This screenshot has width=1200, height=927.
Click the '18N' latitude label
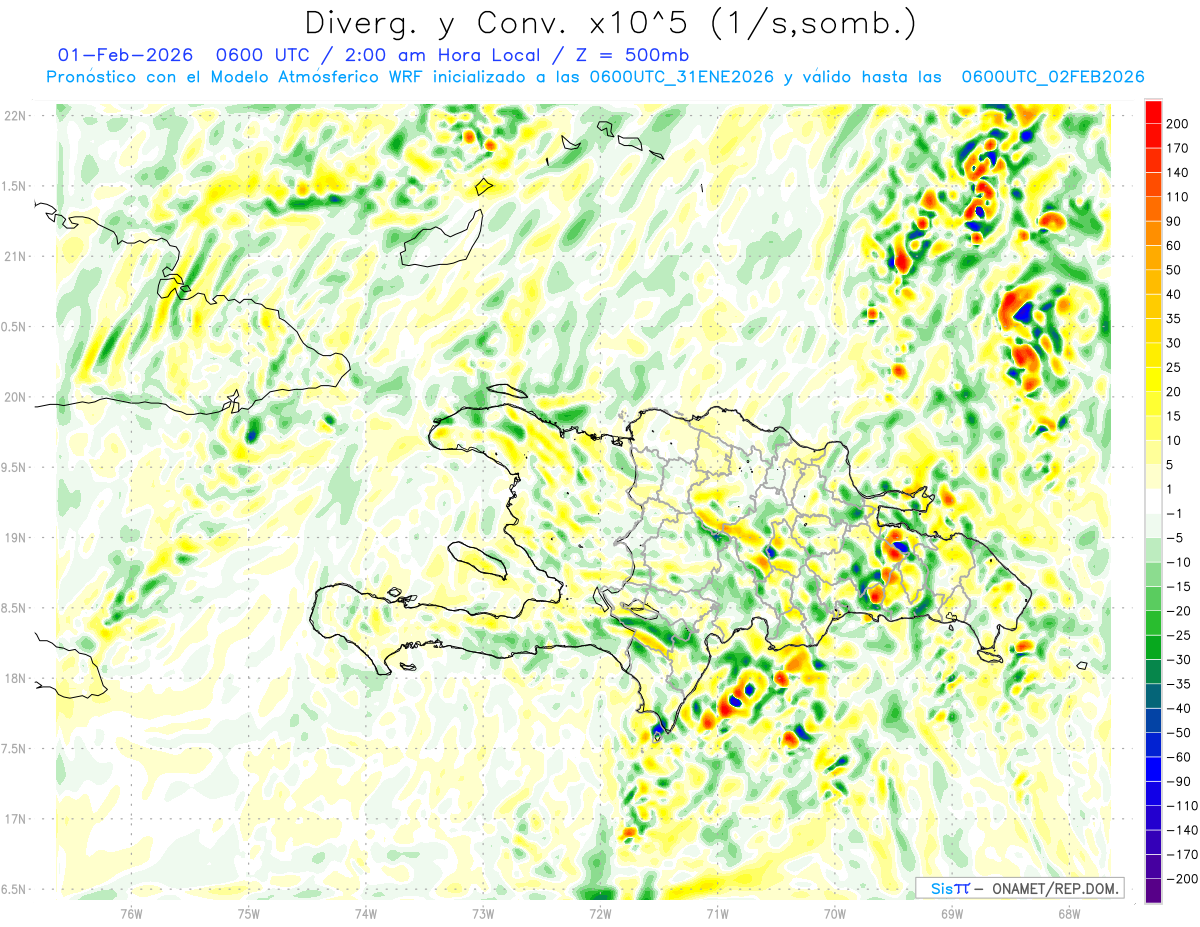pos(14,678)
